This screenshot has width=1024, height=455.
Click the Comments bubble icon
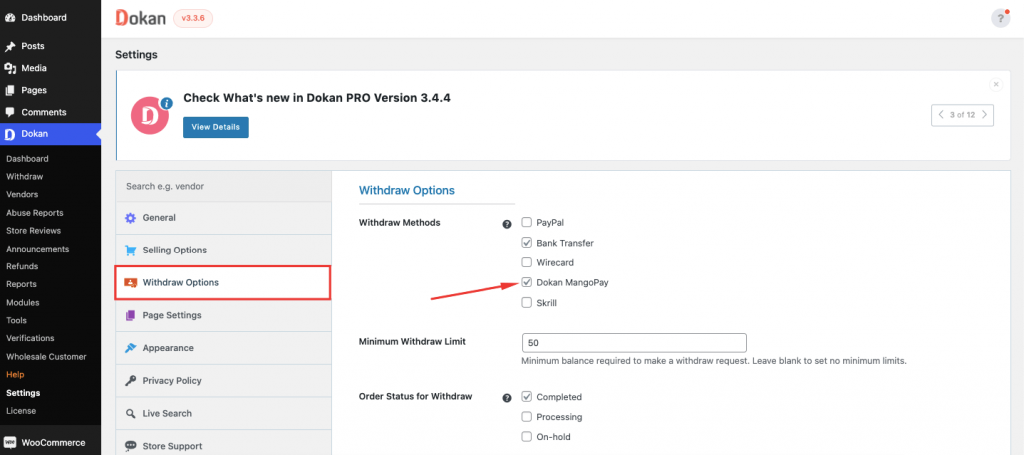pos(10,112)
